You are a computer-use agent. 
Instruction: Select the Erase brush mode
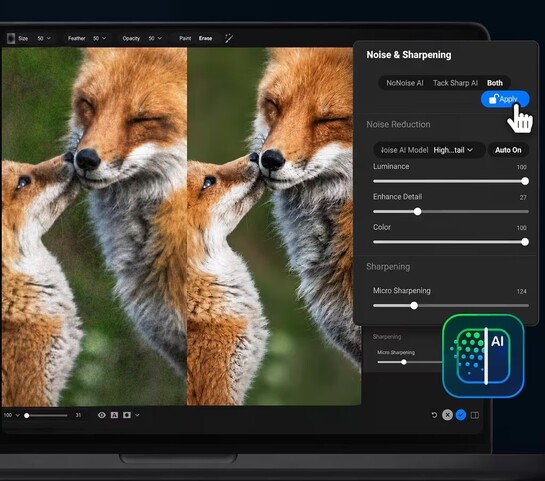click(x=205, y=38)
